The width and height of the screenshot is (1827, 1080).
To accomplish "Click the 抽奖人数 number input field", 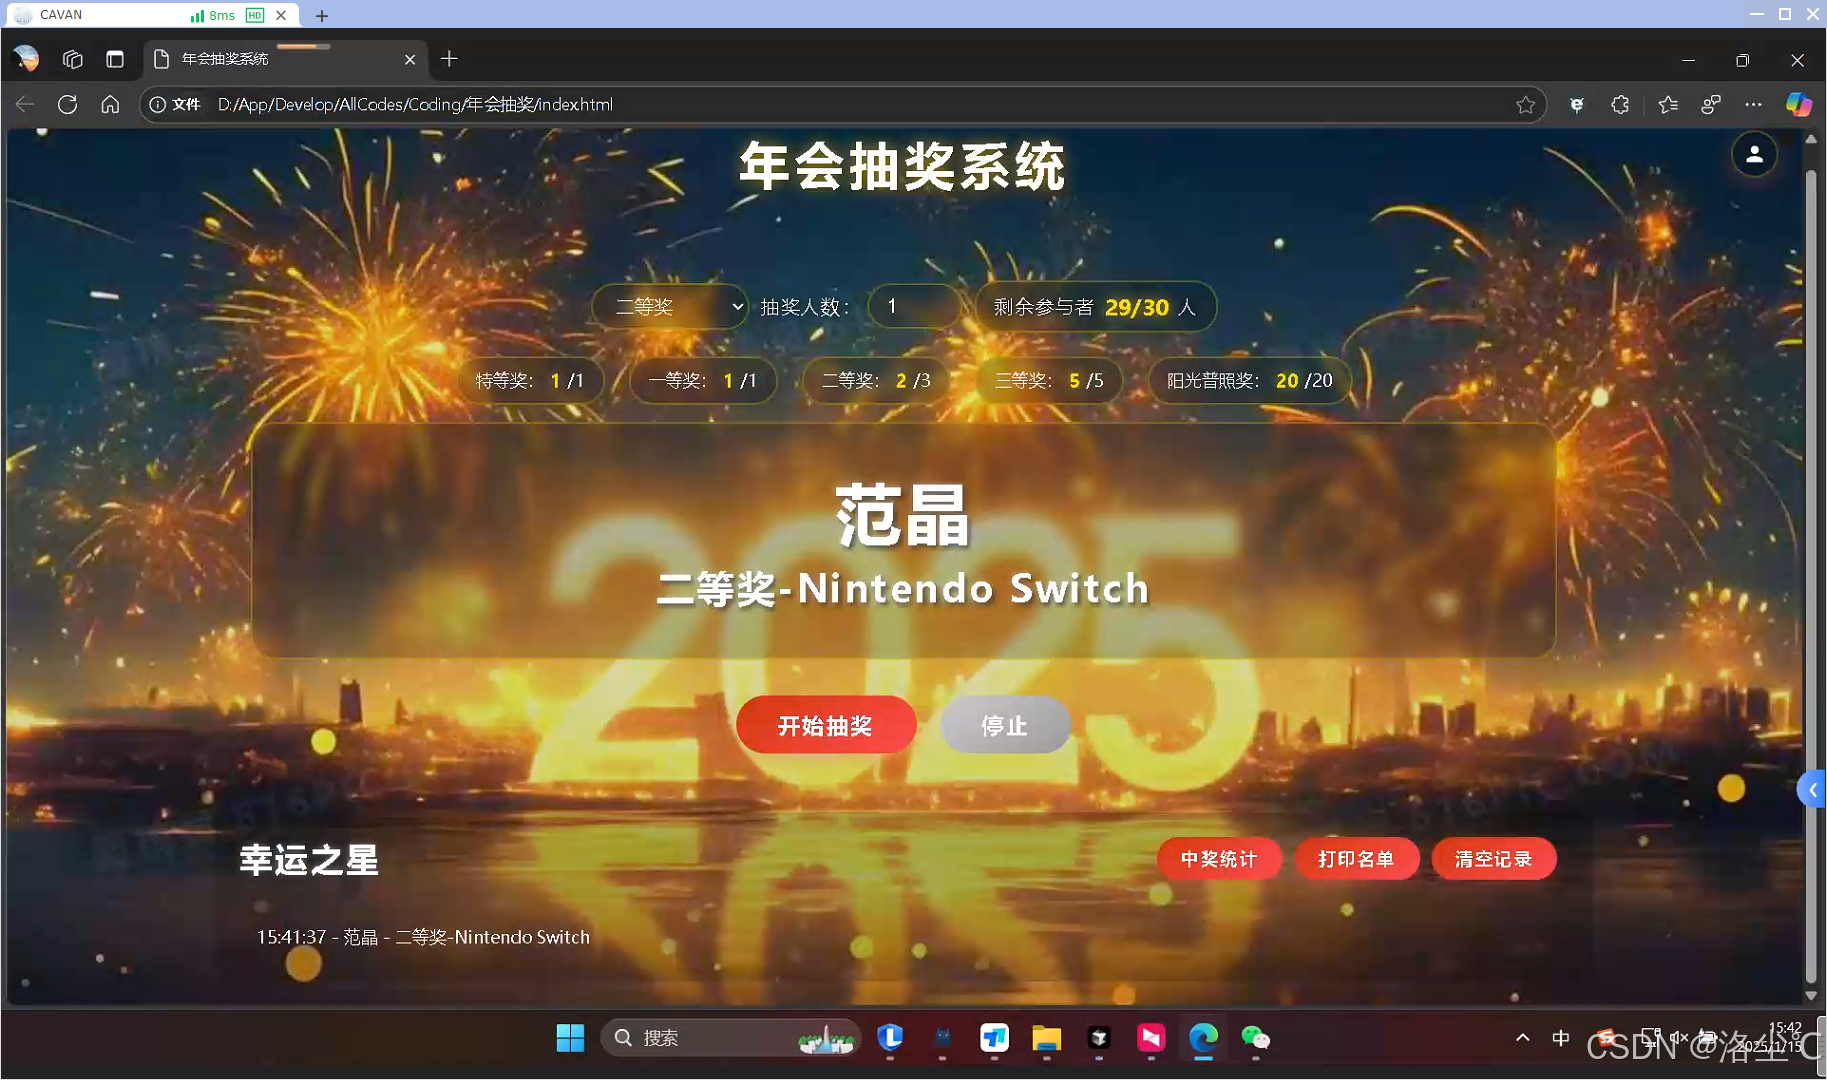I will (913, 306).
